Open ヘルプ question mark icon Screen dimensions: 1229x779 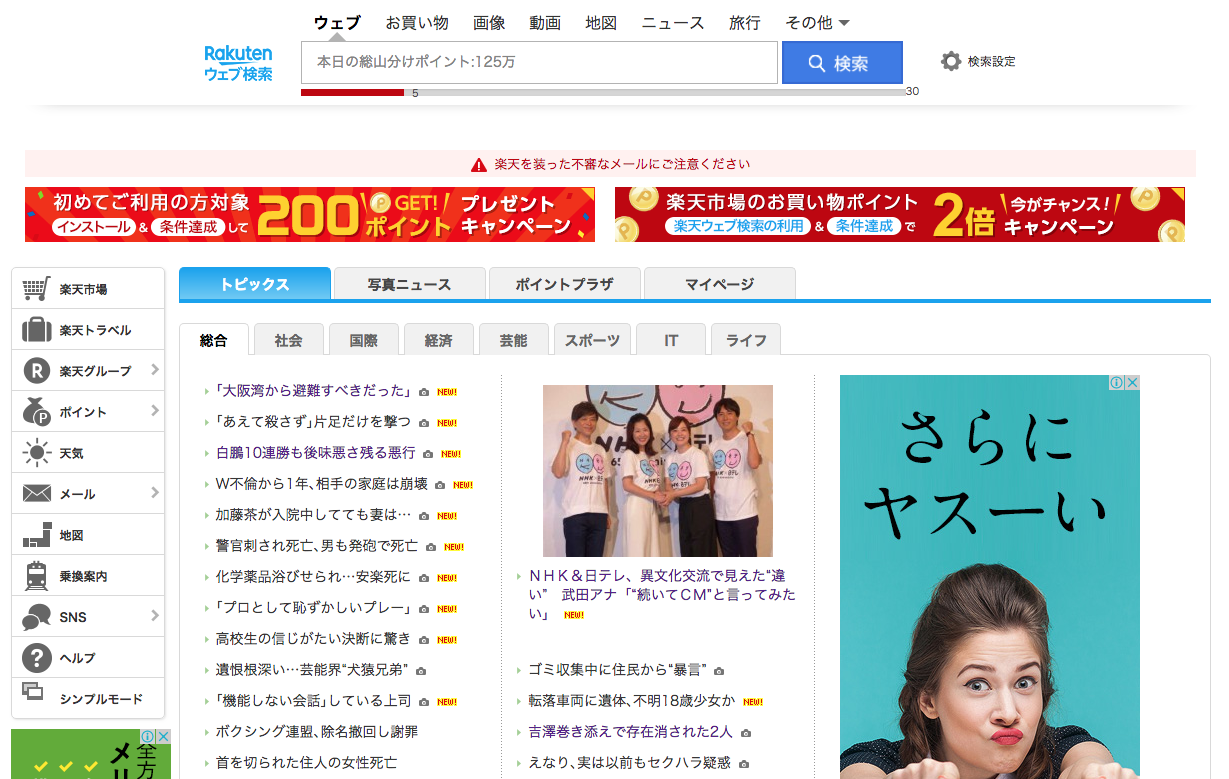click(x=36, y=658)
